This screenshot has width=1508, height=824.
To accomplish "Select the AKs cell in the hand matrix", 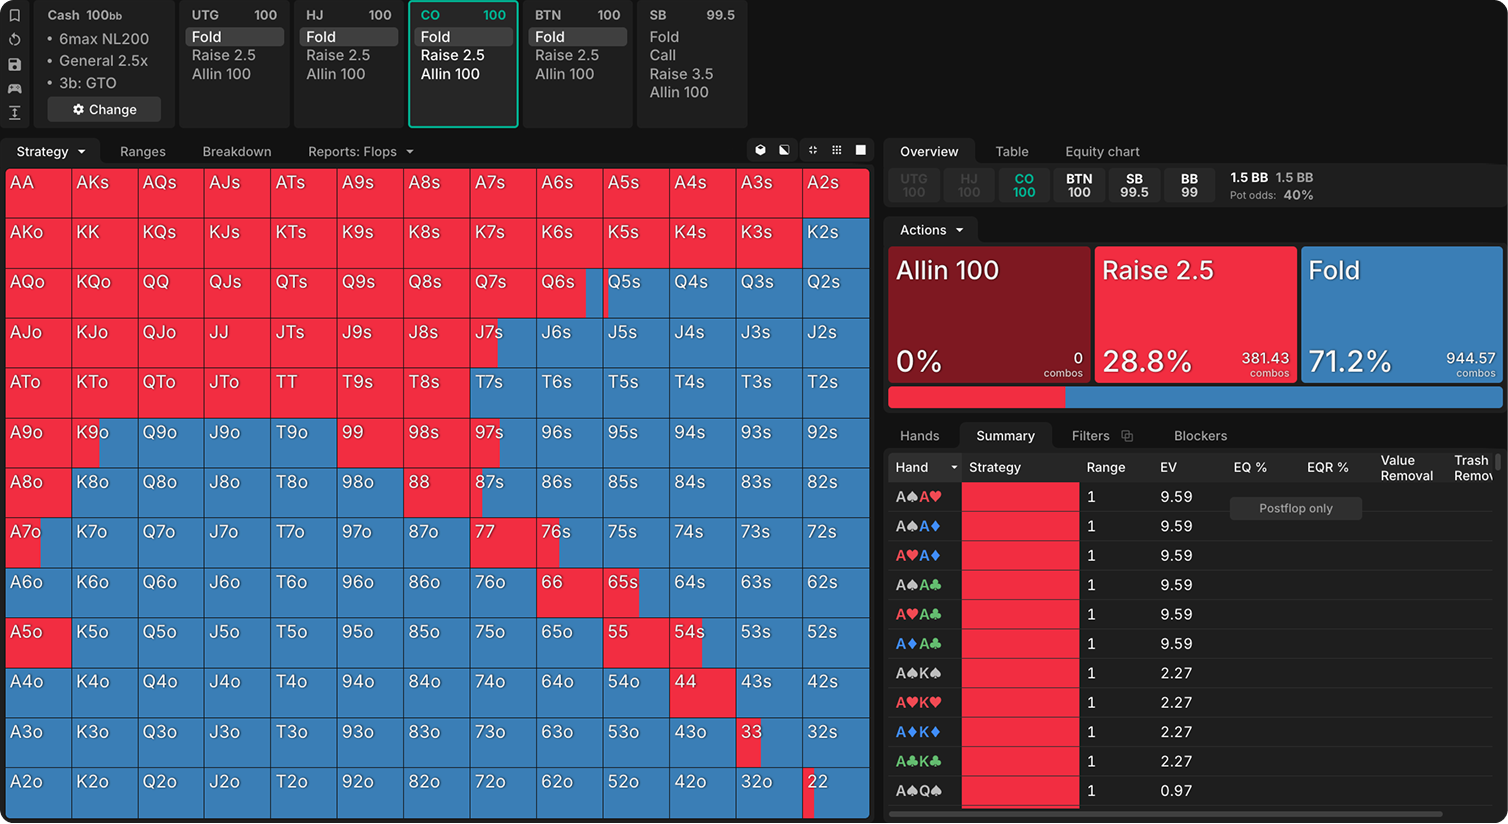I will coord(105,193).
